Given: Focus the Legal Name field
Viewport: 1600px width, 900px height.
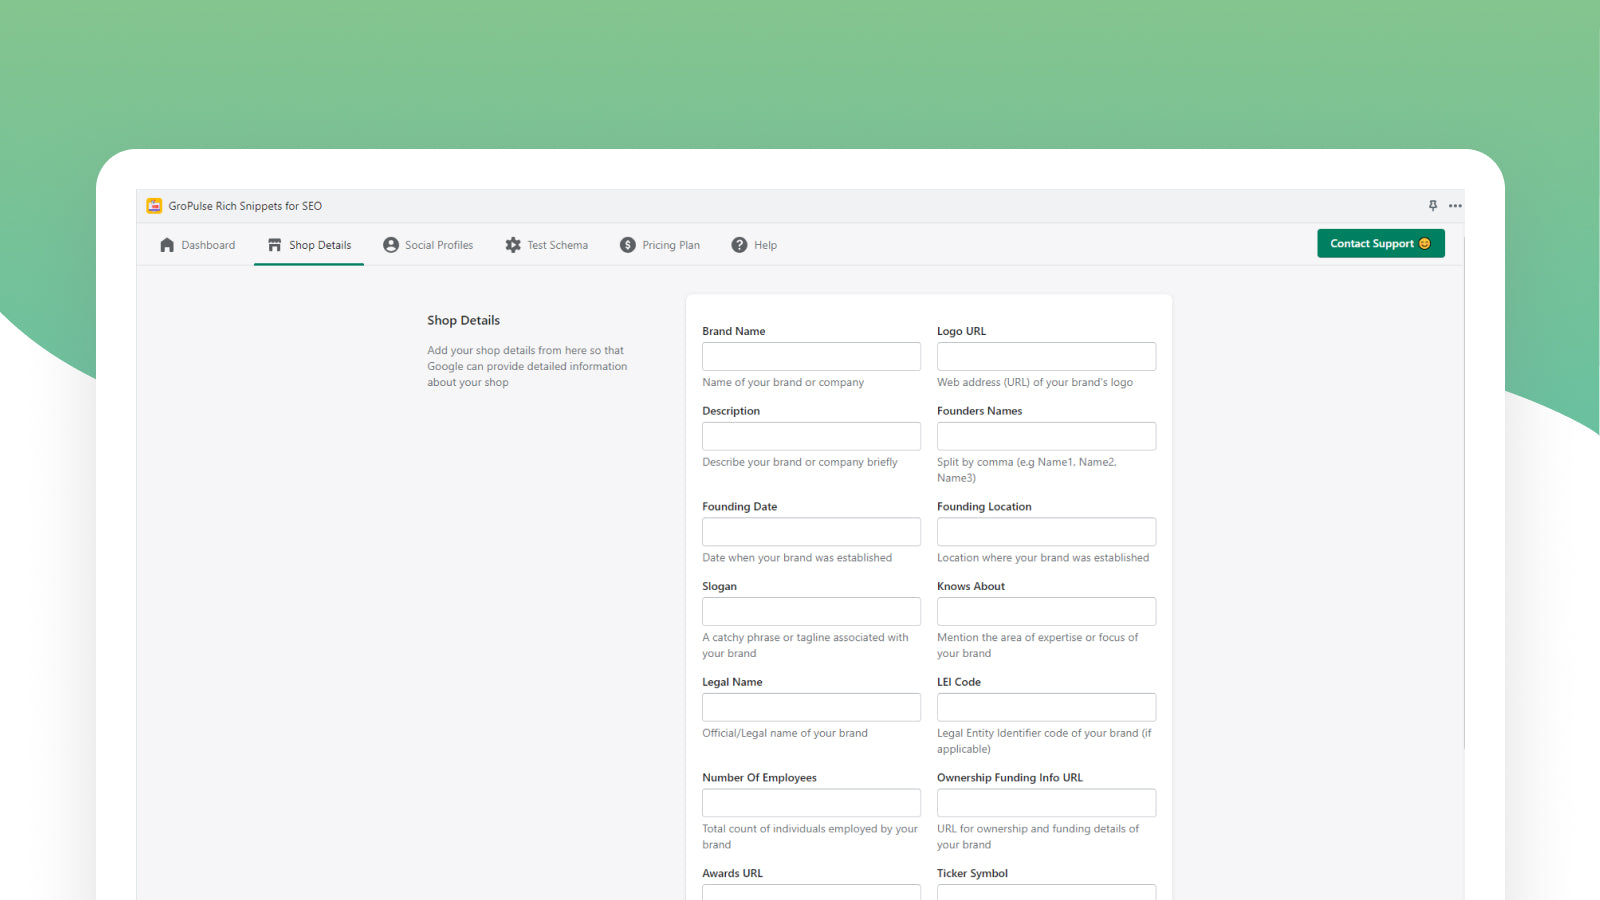Looking at the screenshot, I should point(811,707).
